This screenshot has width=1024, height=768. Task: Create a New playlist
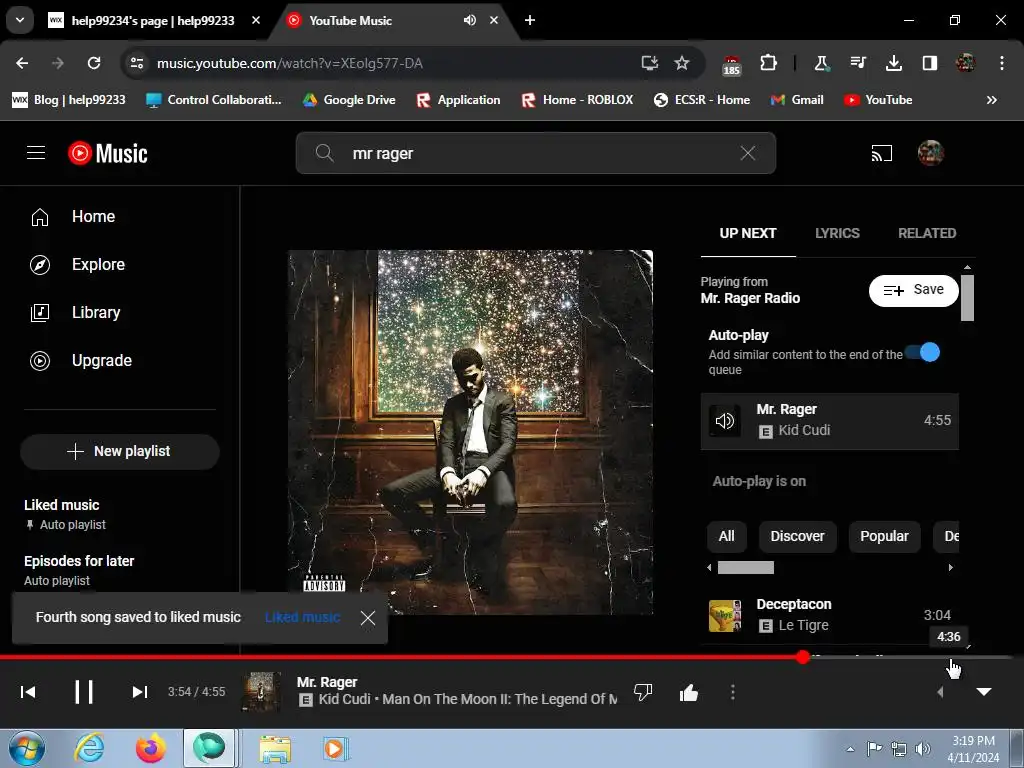tap(120, 451)
